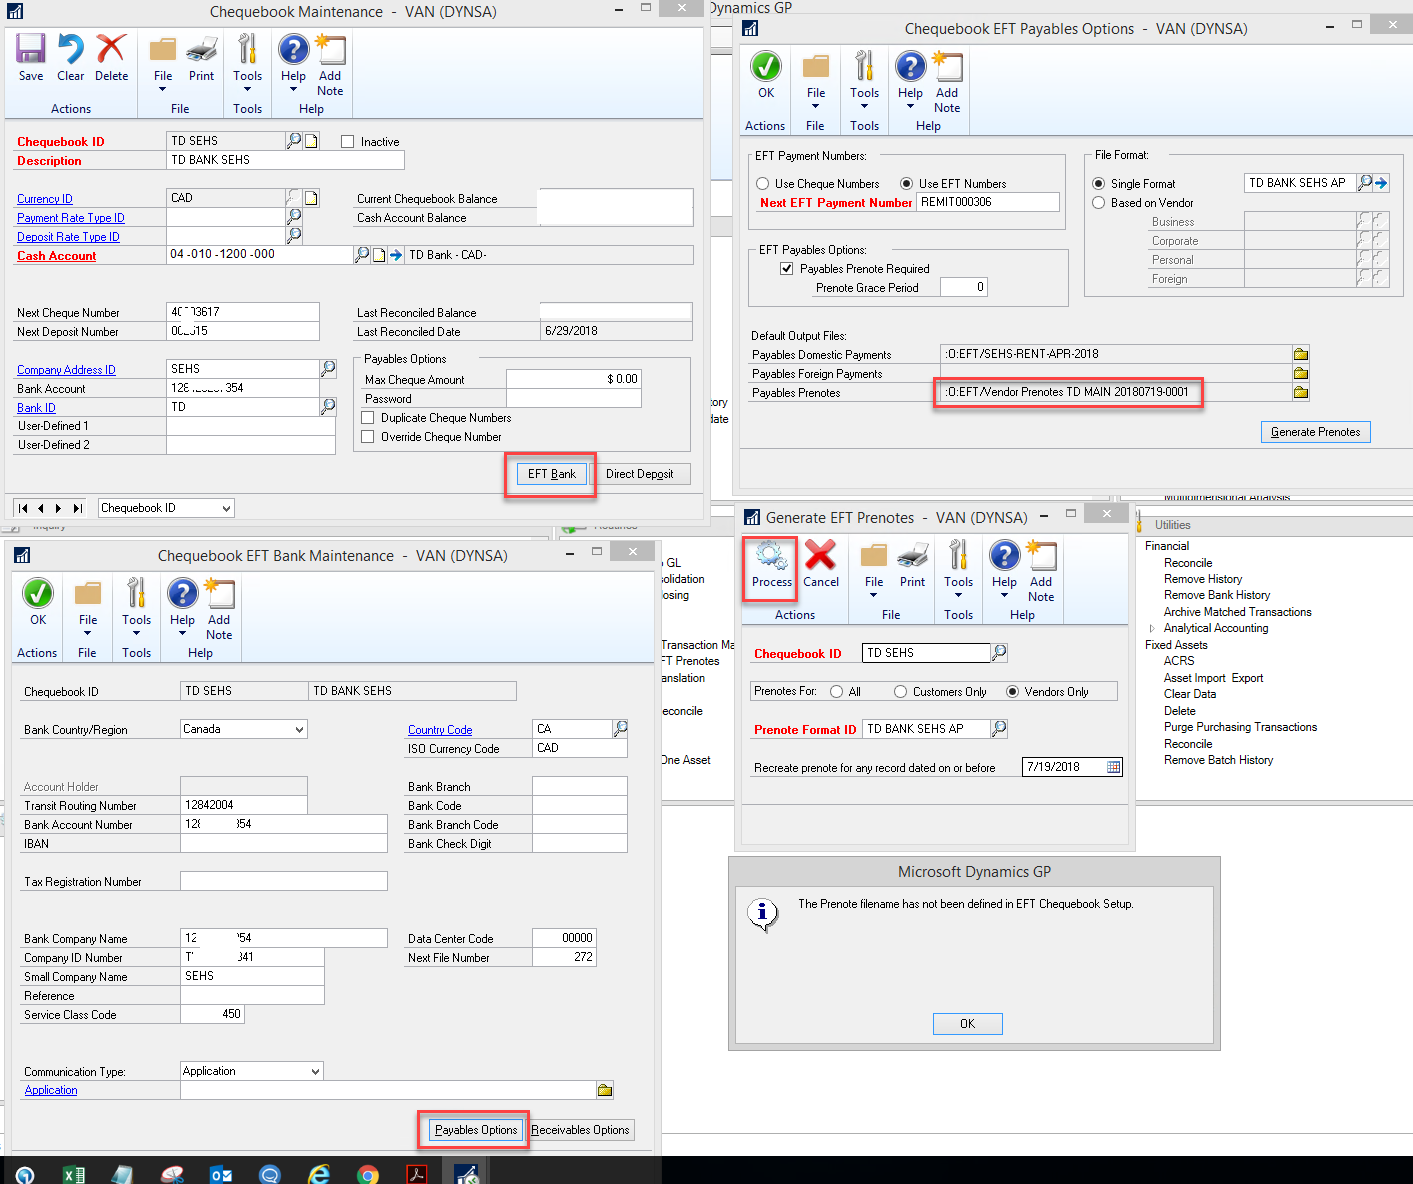
Task: Cancel the Generate EFT Prenotes window
Action: coord(821,566)
